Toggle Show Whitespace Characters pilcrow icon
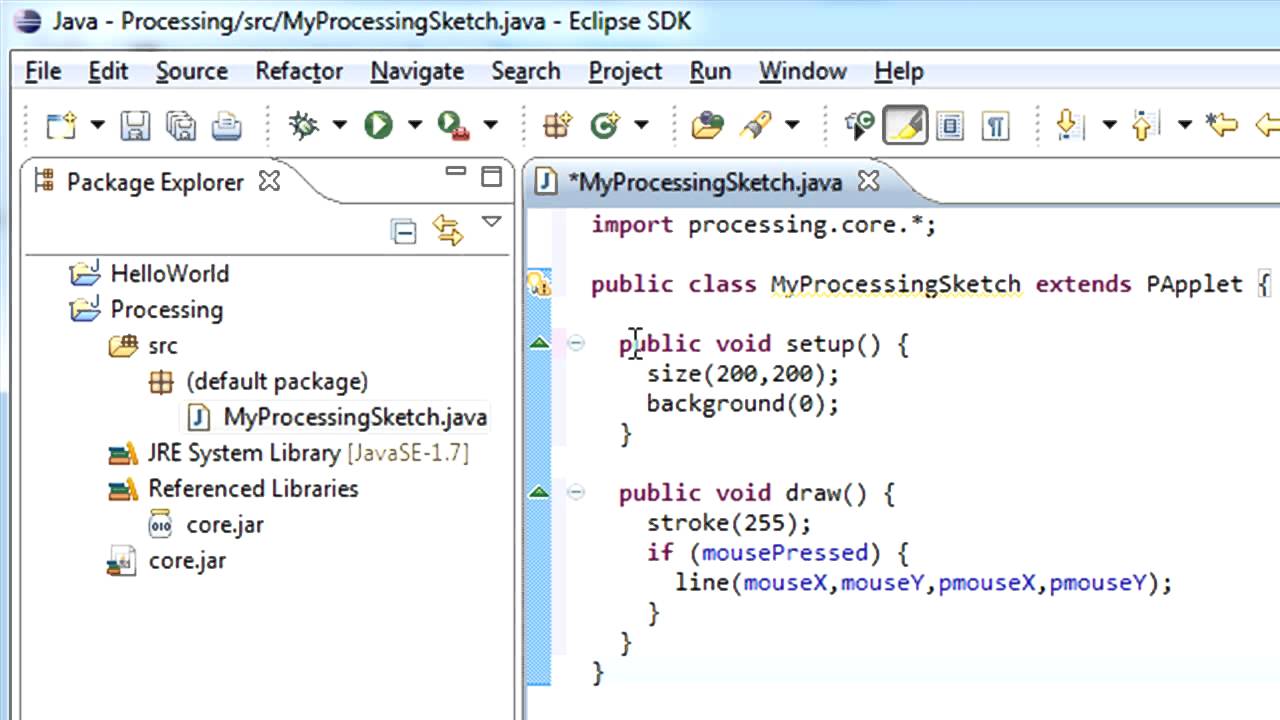The height and width of the screenshot is (720, 1280). click(x=995, y=125)
